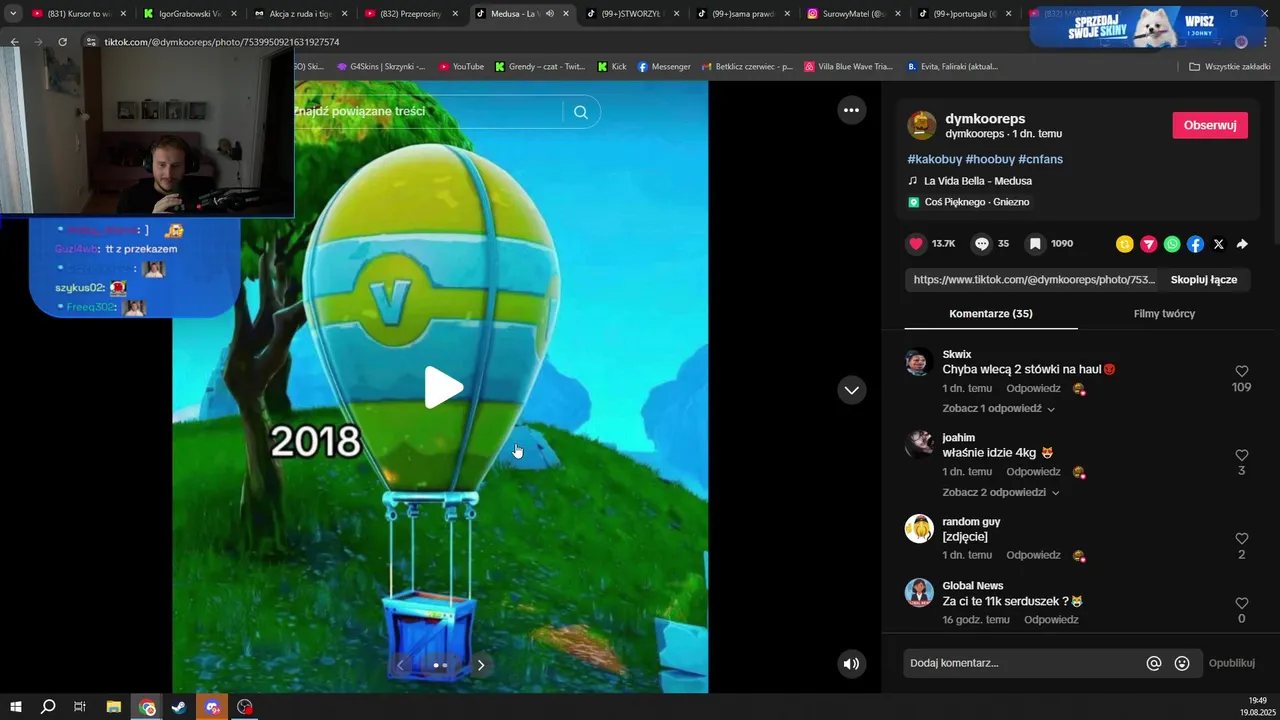Share the post to WhatsApp
The width and height of the screenshot is (1280, 720).
point(1172,244)
